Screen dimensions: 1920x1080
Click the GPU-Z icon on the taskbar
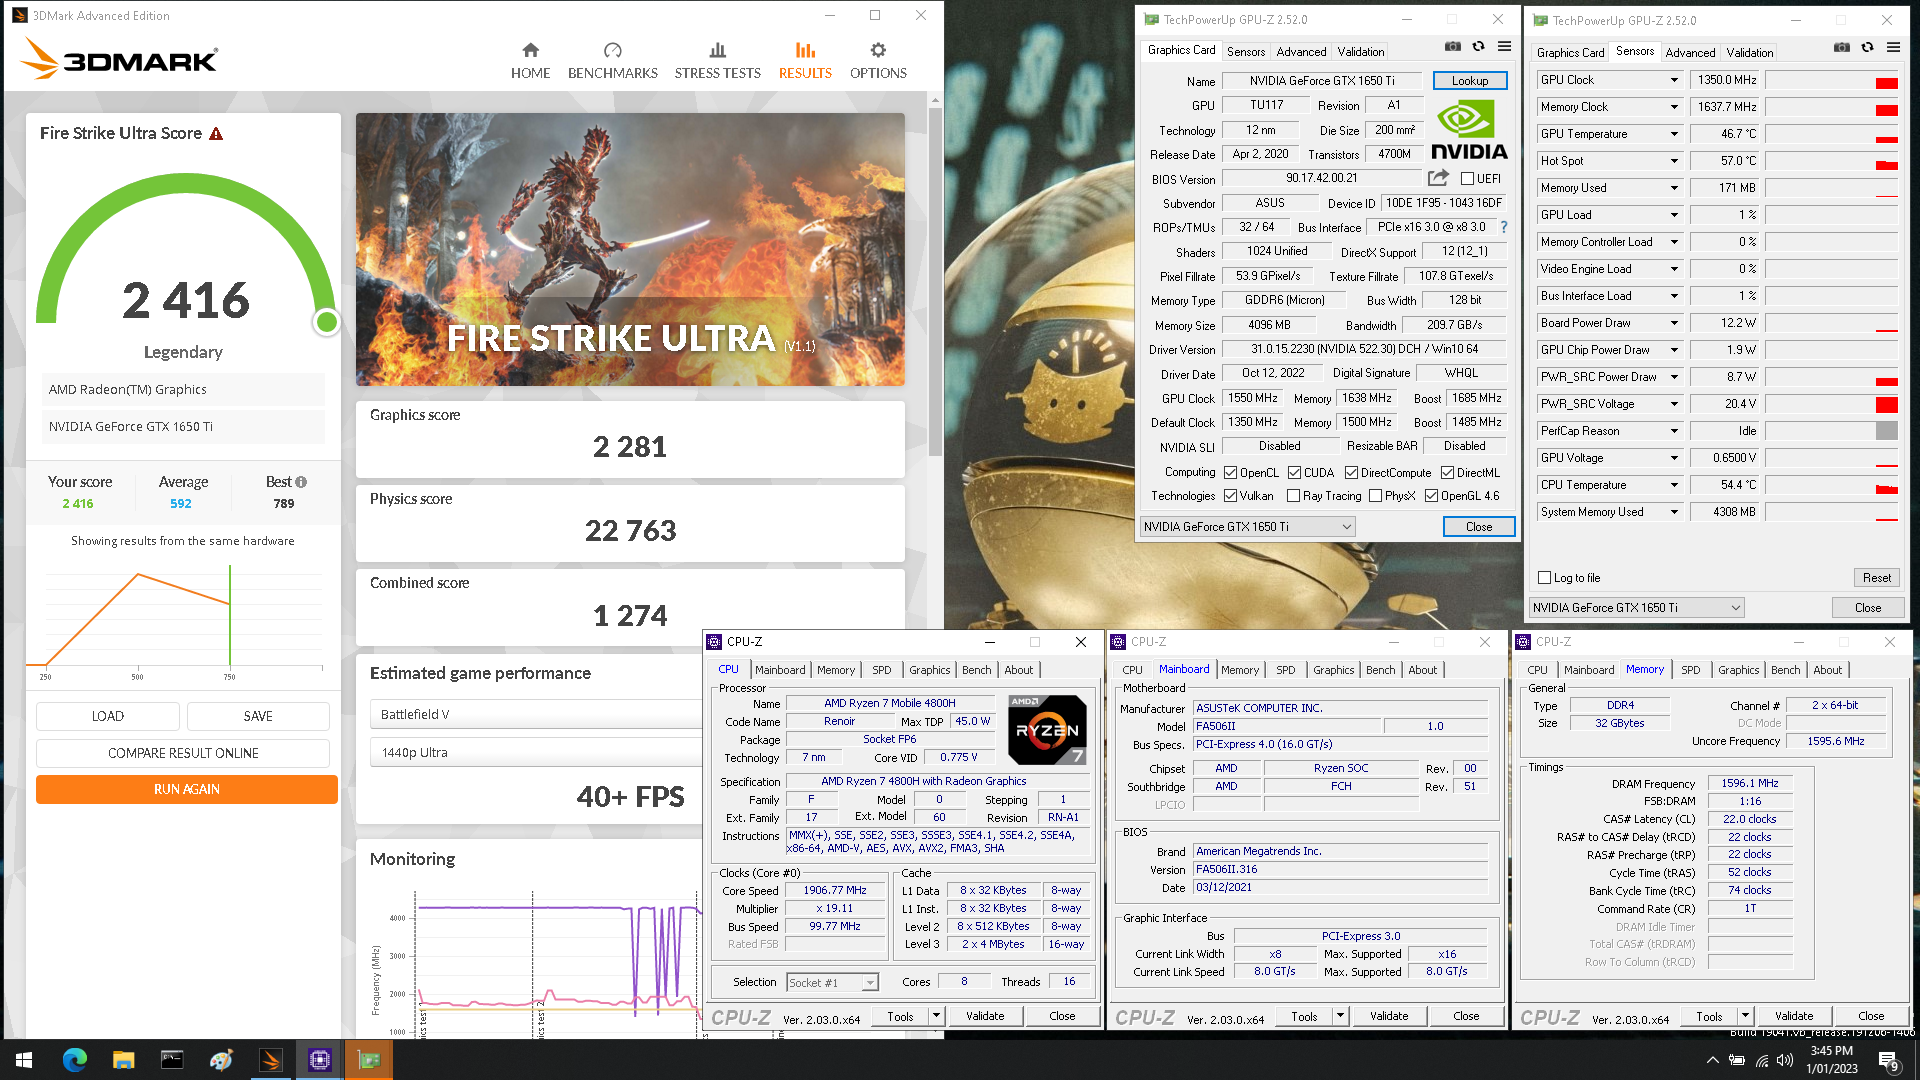(x=369, y=1060)
